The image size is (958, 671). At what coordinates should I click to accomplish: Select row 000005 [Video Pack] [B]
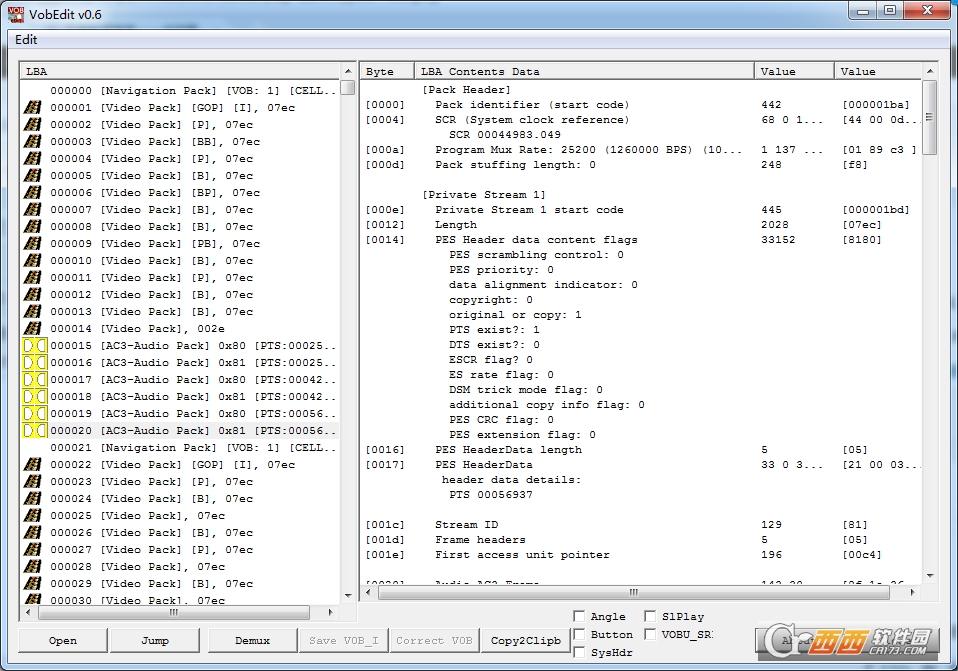[x=152, y=176]
